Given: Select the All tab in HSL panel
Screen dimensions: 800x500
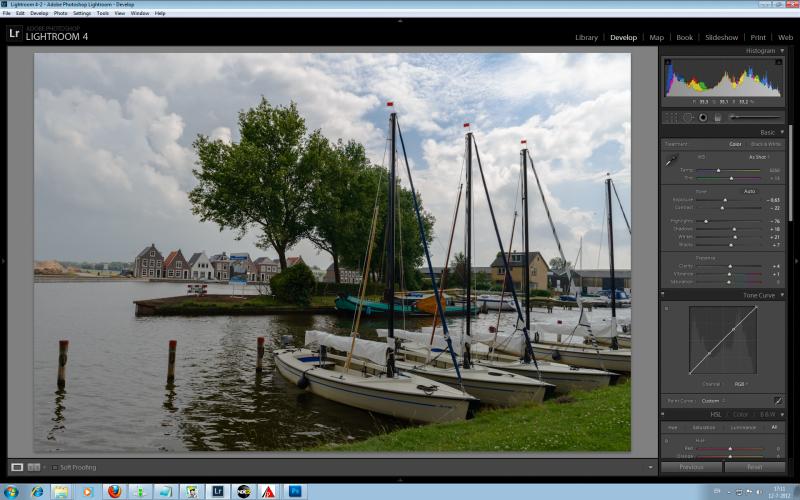Looking at the screenshot, I should 774,428.
